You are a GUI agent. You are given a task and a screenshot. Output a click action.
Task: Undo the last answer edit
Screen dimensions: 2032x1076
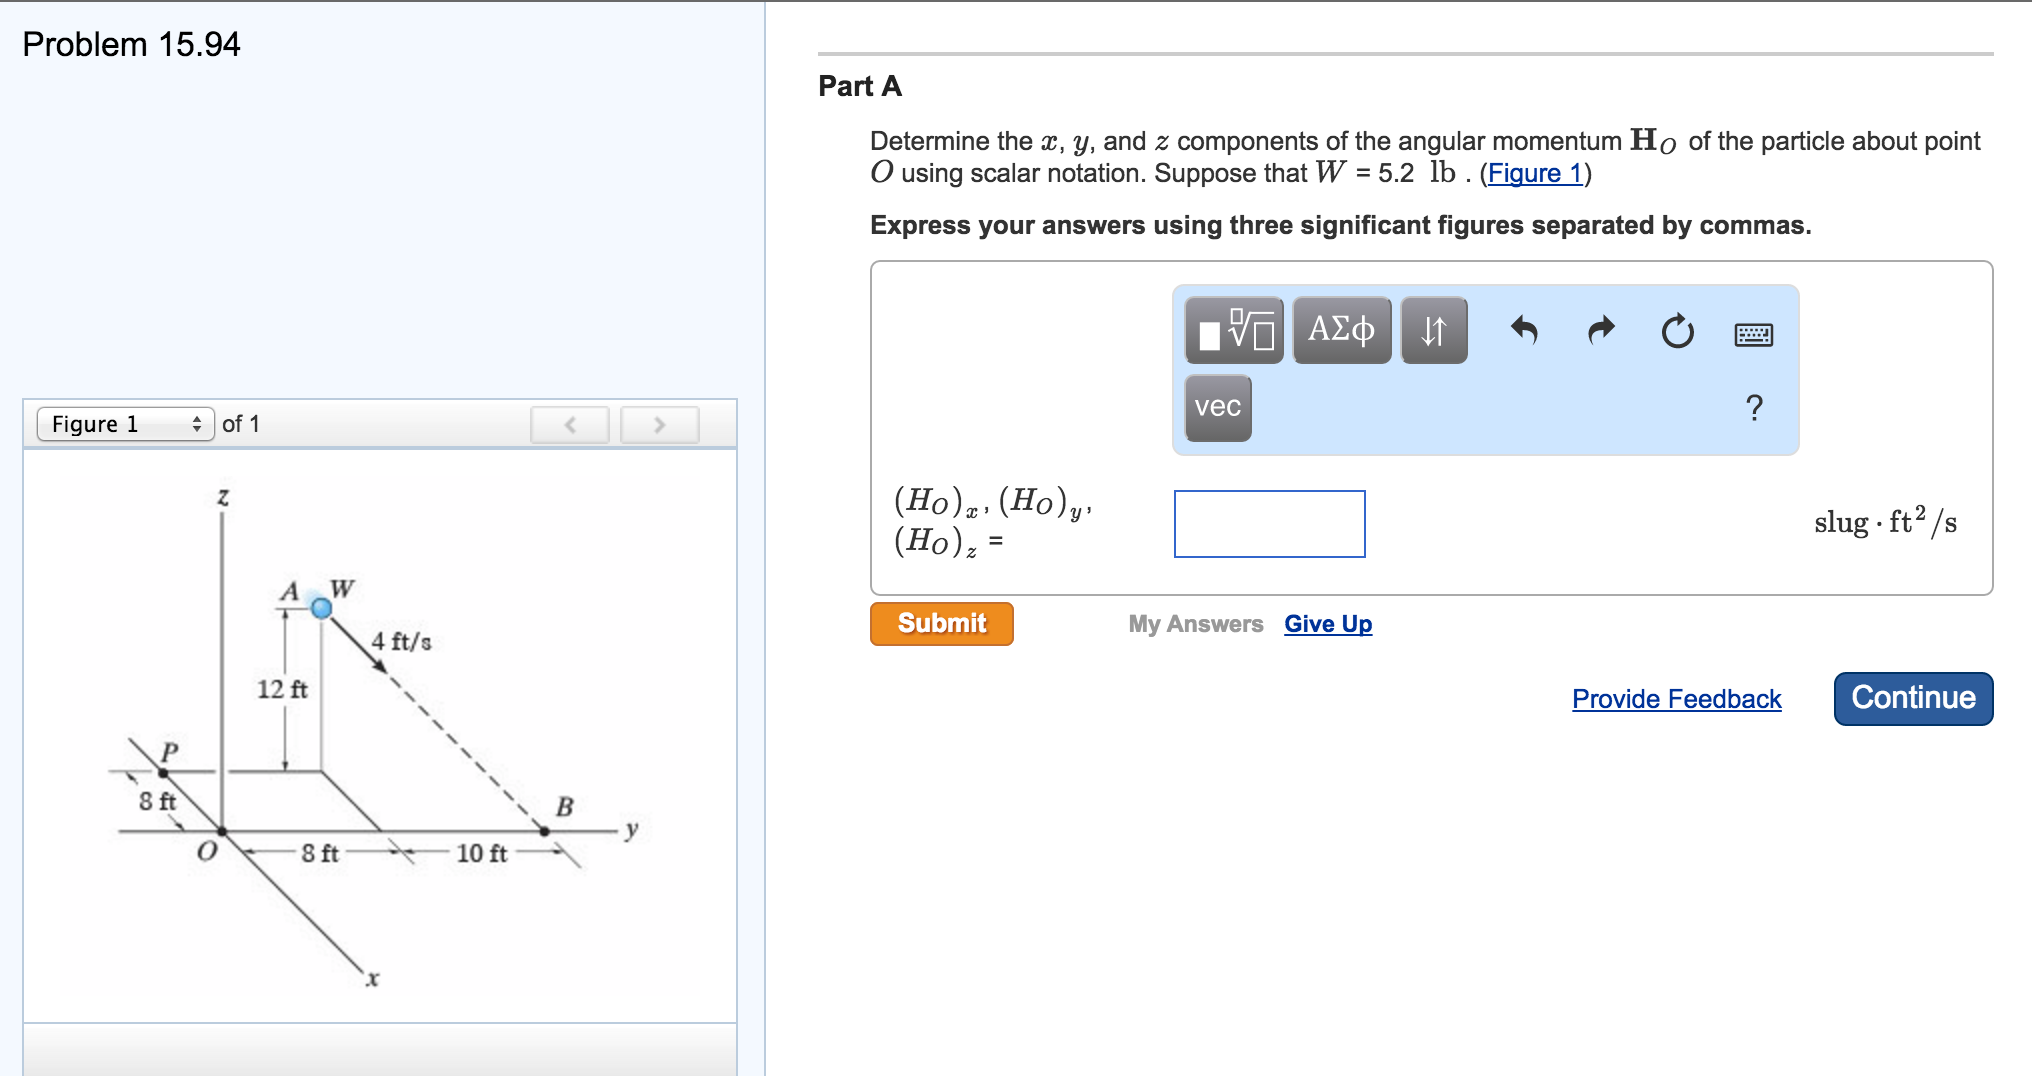coord(1523,330)
